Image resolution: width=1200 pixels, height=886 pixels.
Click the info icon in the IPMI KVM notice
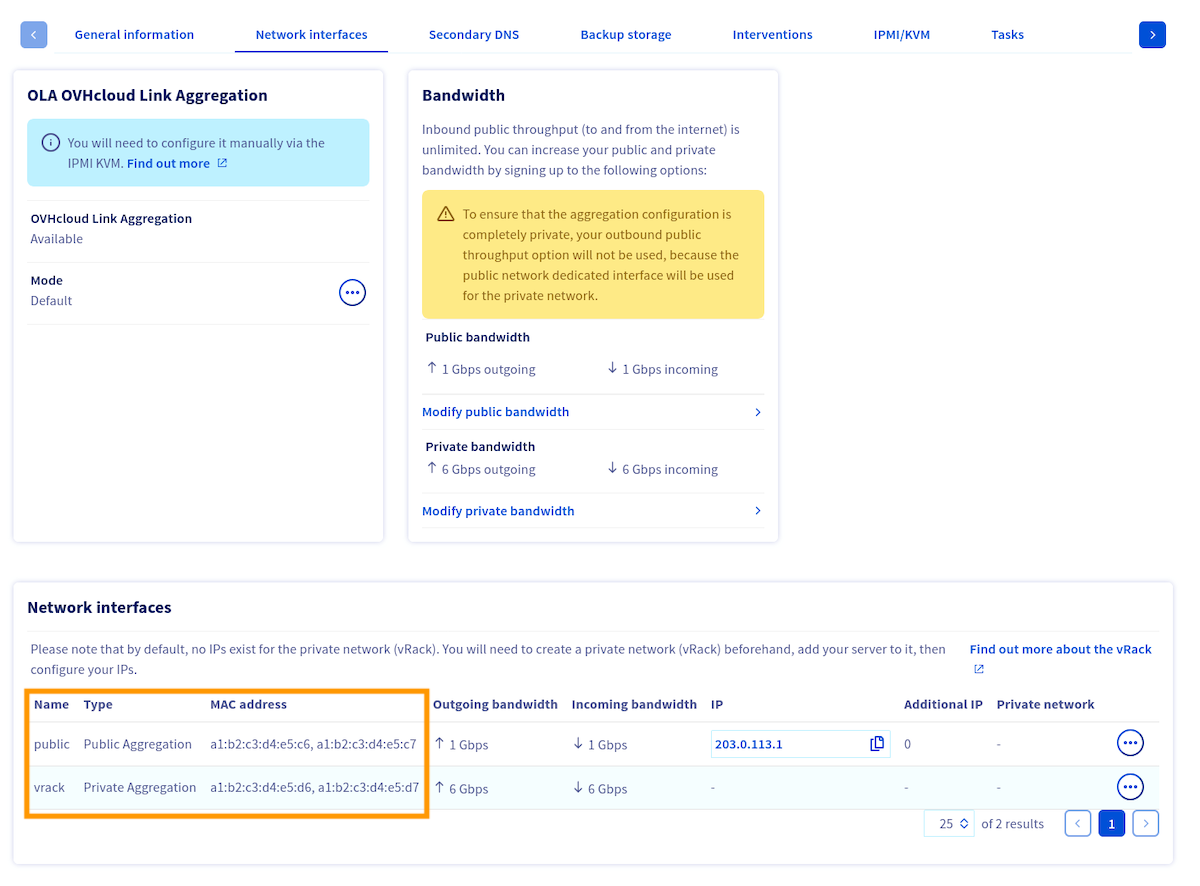[50, 142]
